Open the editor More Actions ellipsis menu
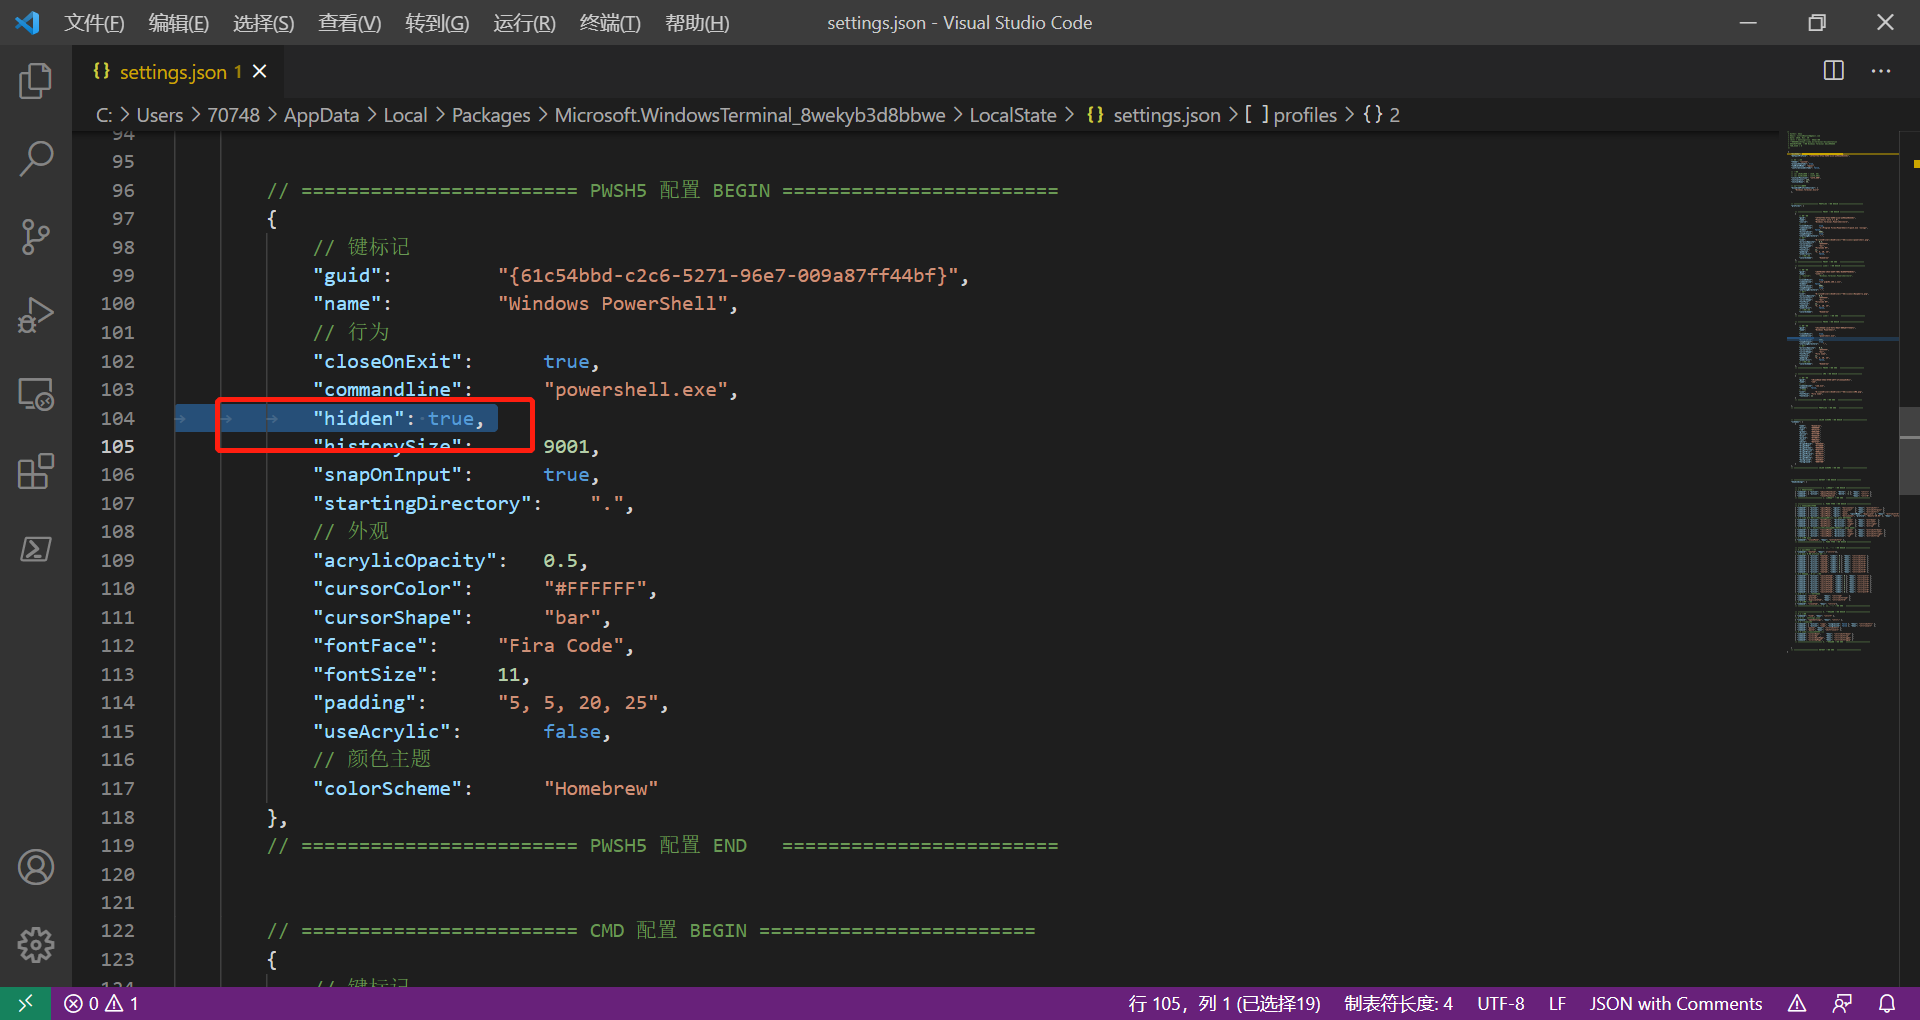This screenshot has width=1920, height=1020. pos(1881,71)
